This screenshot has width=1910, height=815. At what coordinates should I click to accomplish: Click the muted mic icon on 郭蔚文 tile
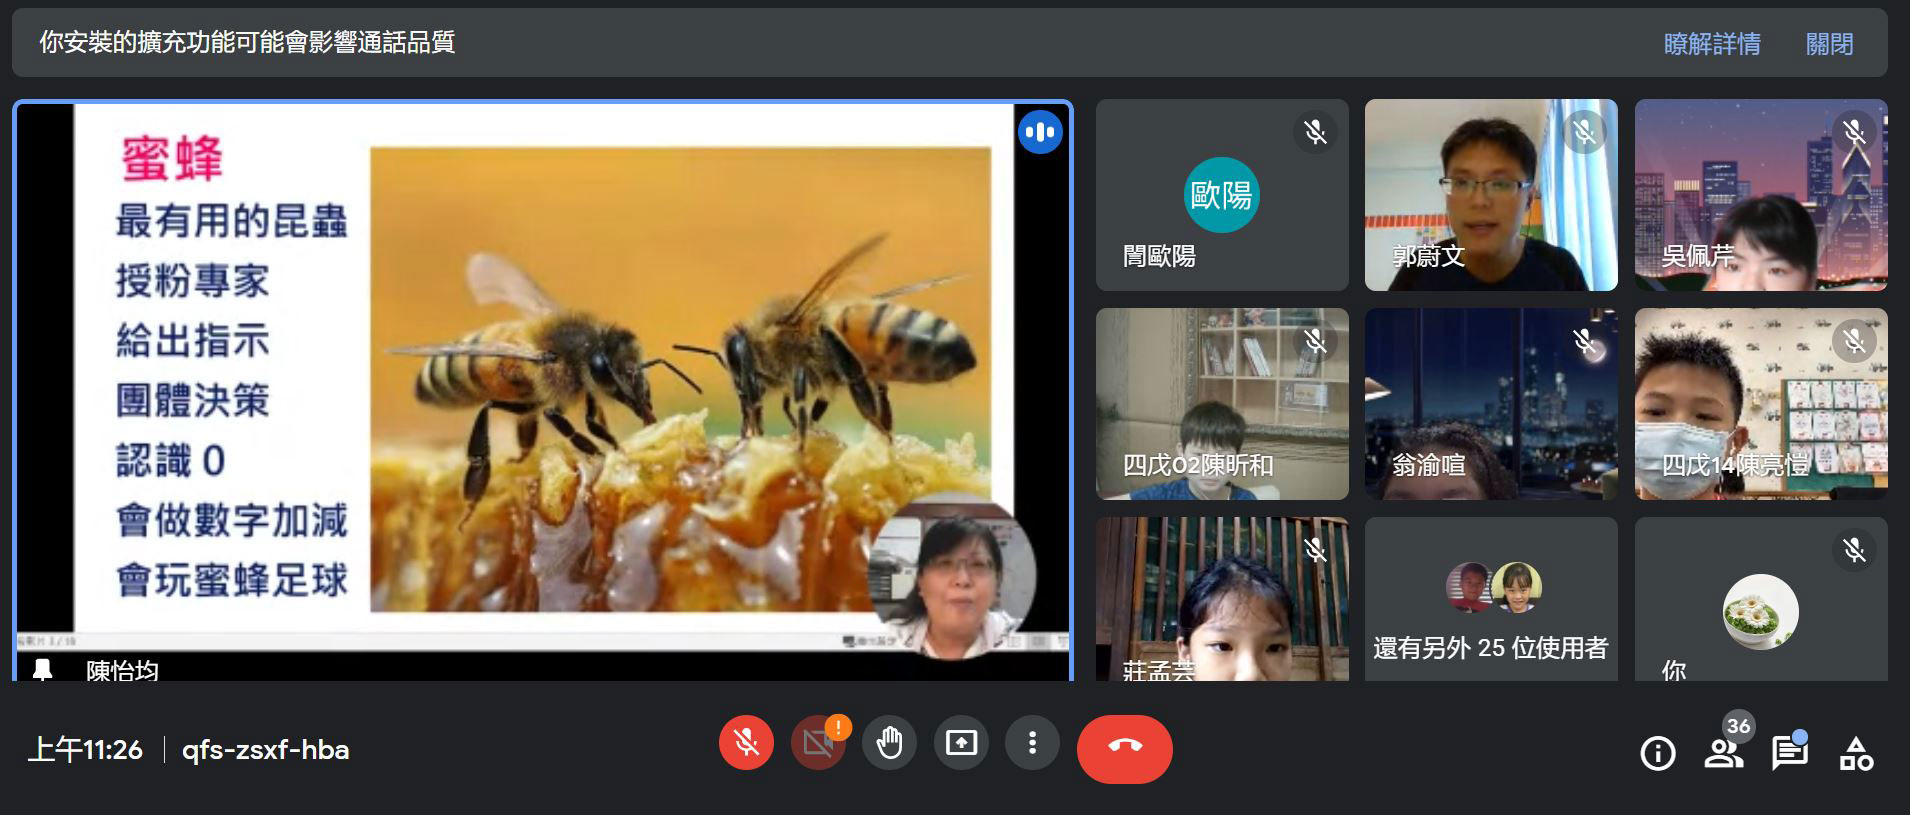1584,132
